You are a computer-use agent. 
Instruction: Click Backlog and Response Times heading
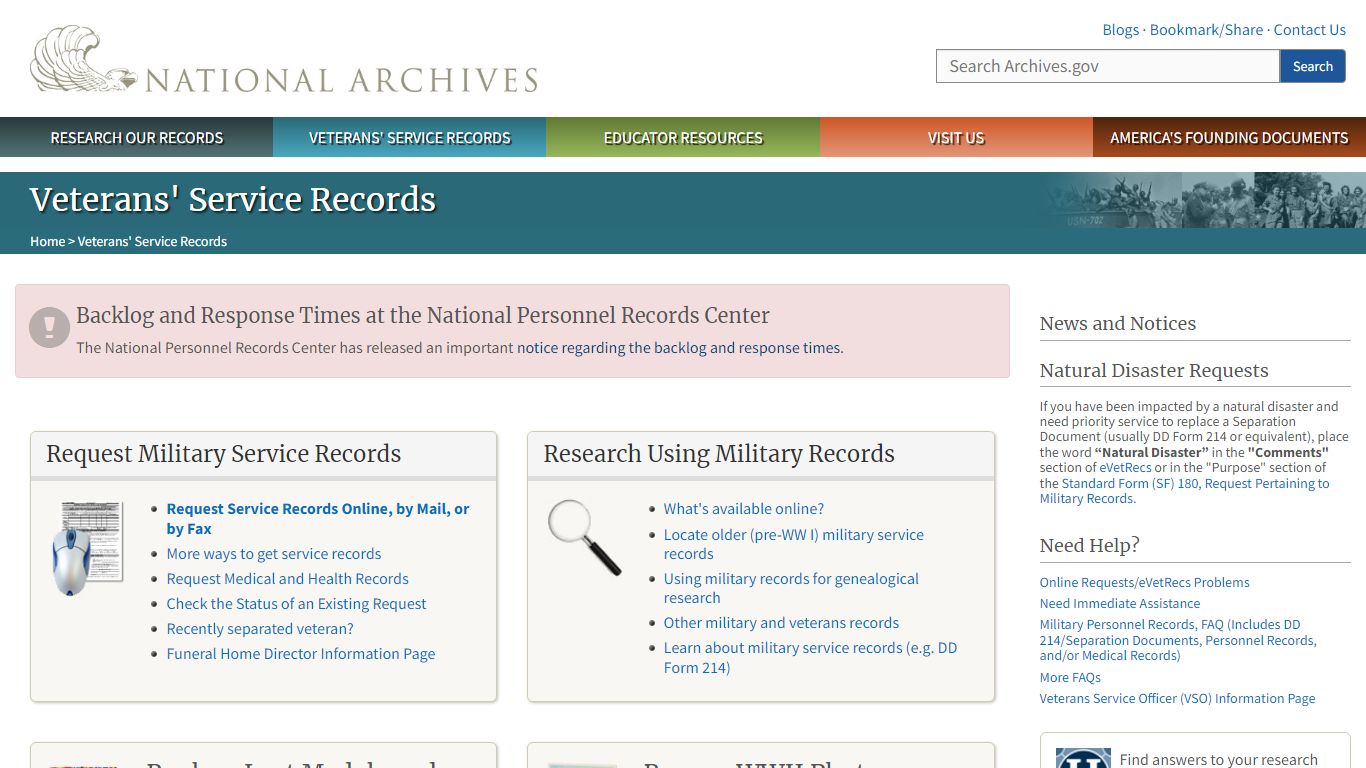(x=423, y=316)
